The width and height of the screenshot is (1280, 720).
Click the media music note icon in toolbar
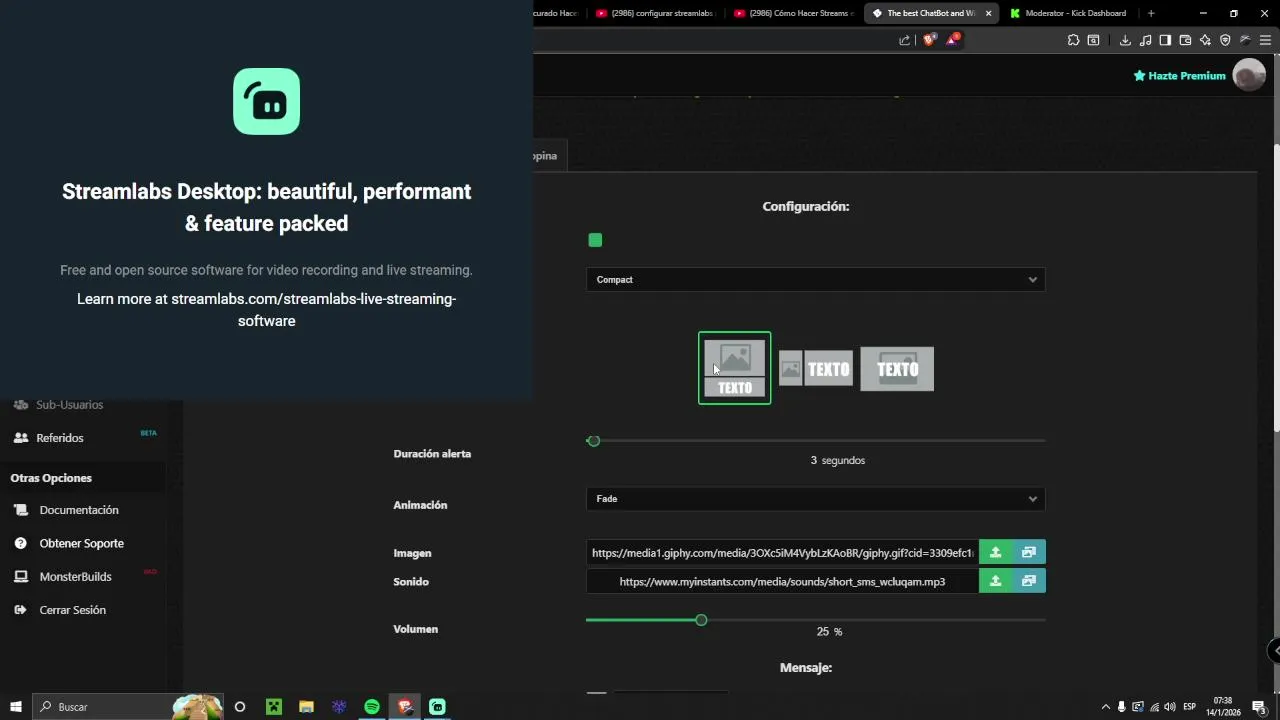pos(1146,40)
